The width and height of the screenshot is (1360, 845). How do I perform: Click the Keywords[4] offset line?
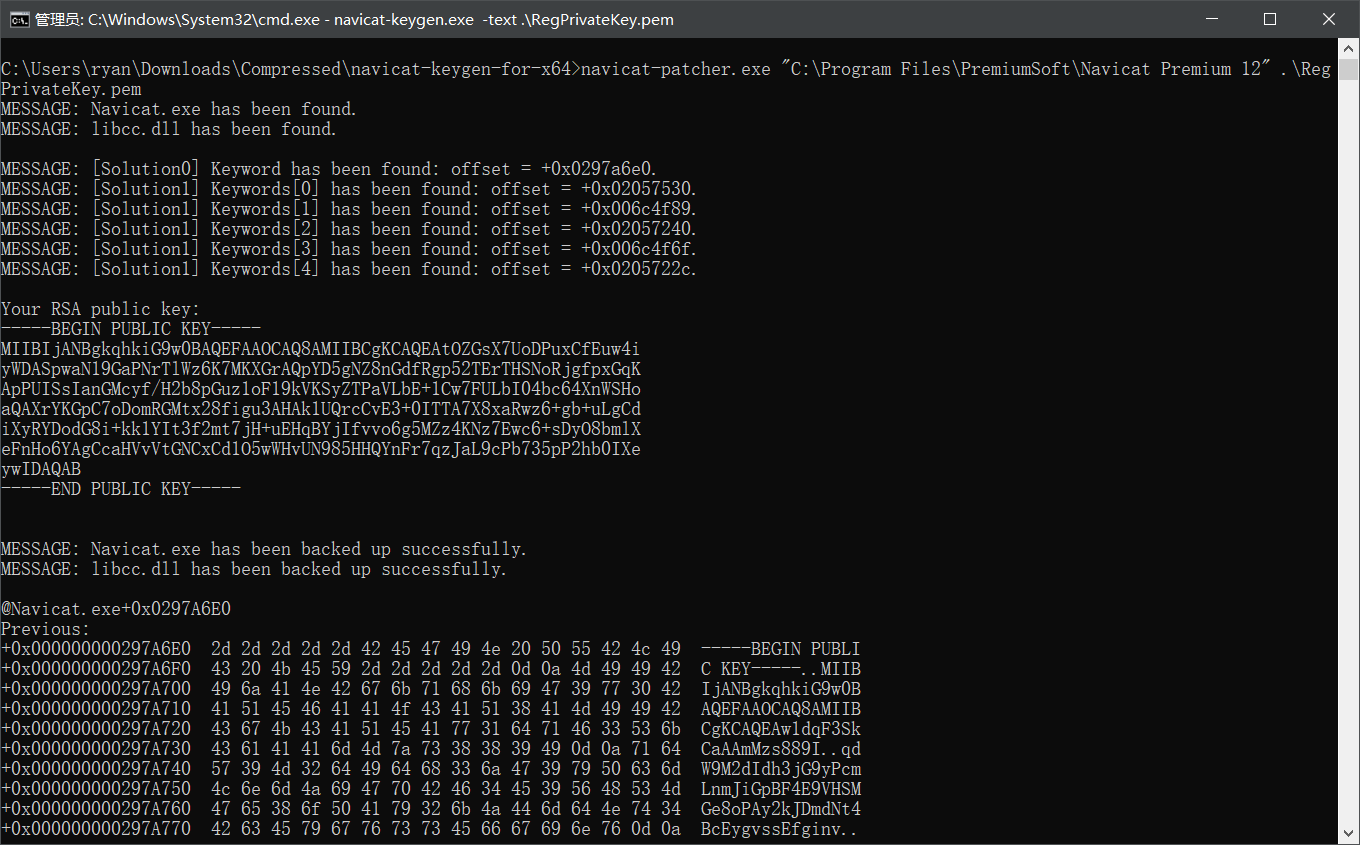[348, 269]
